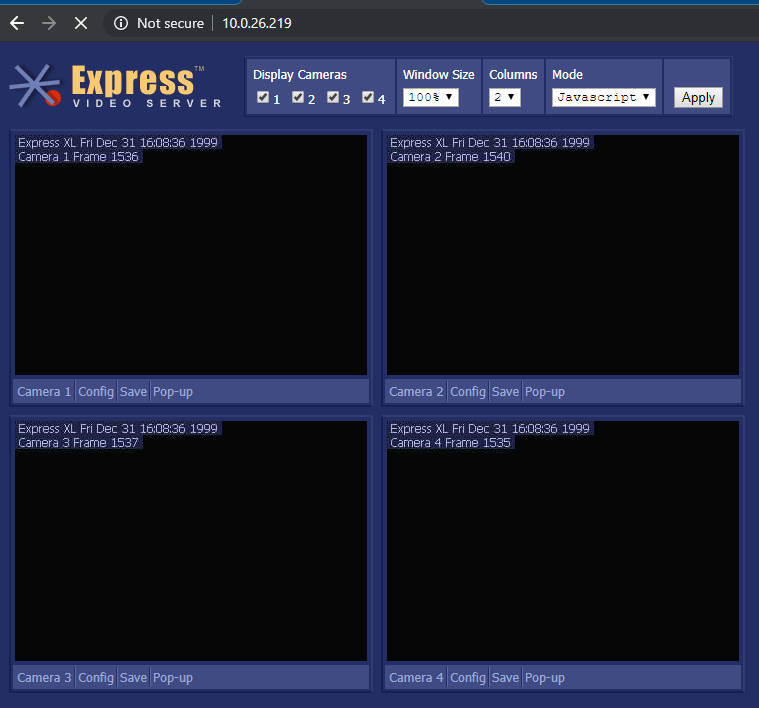This screenshot has width=759, height=708.
Task: Click the Camera 1 link
Action: tap(44, 392)
